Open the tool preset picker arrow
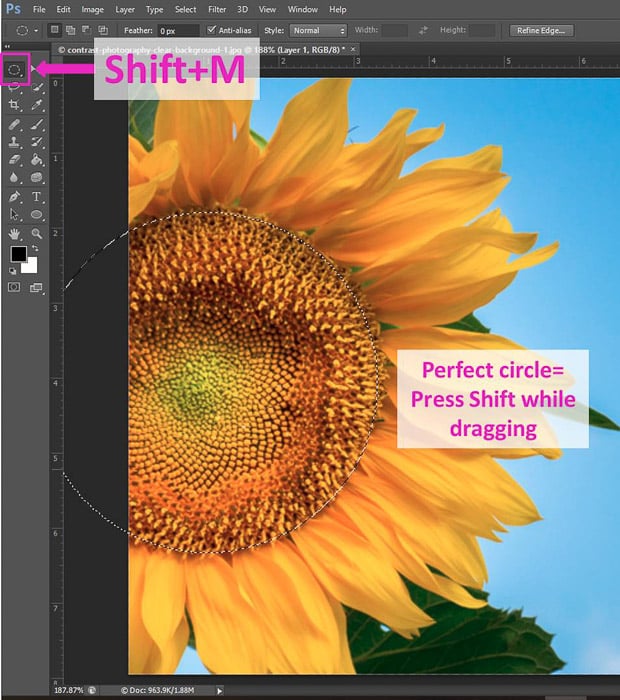Image resolution: width=620 pixels, height=700 pixels. [x=36, y=31]
